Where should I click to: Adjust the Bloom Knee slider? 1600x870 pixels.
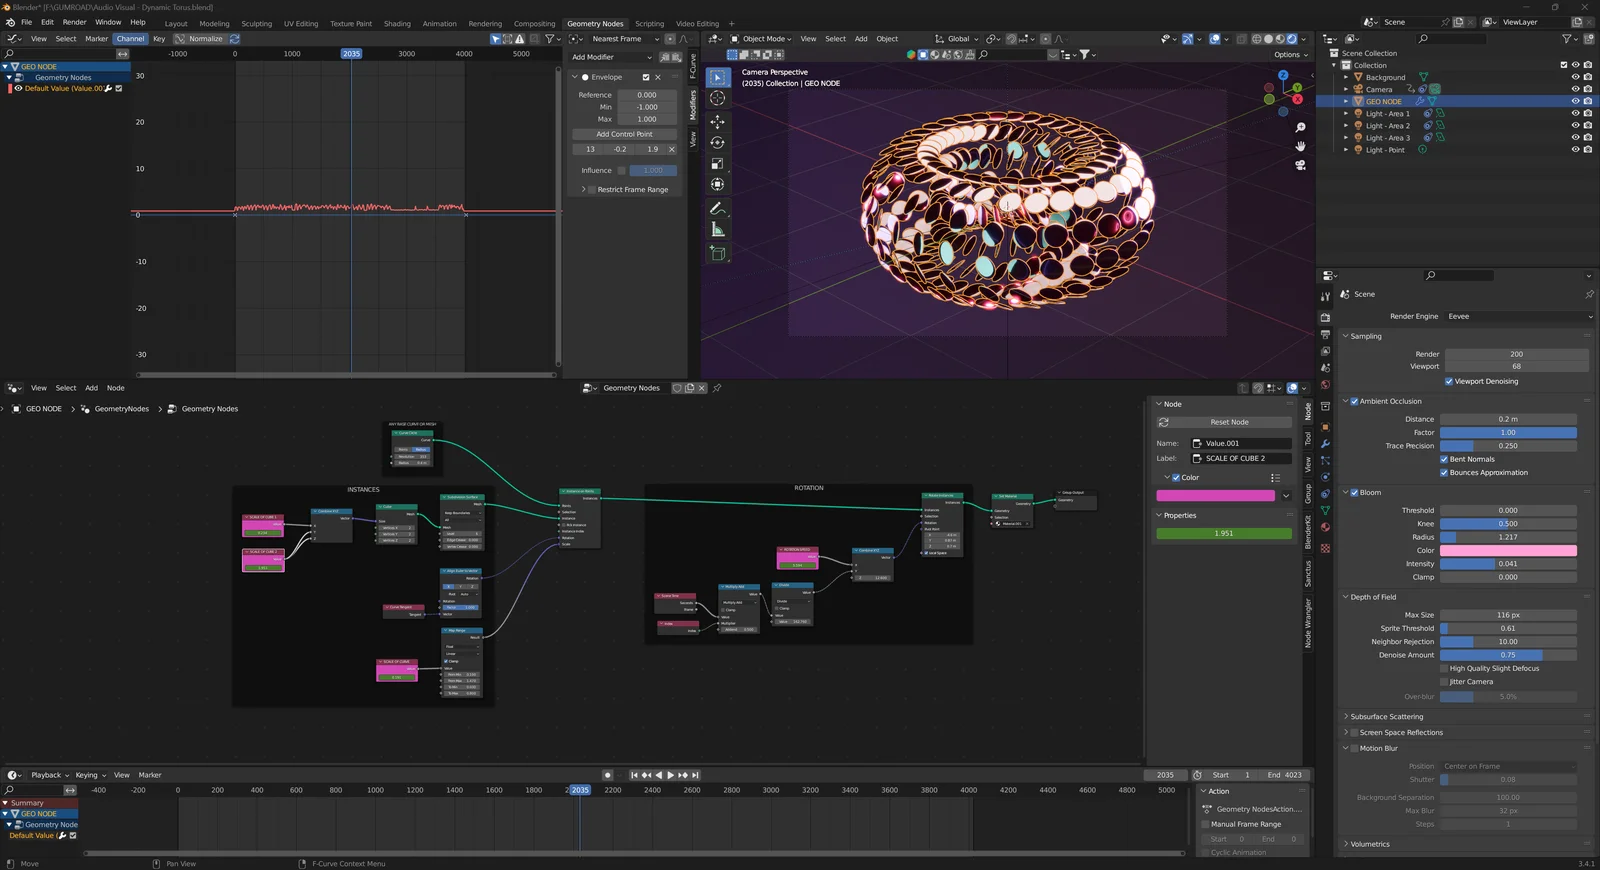pyautogui.click(x=1508, y=523)
